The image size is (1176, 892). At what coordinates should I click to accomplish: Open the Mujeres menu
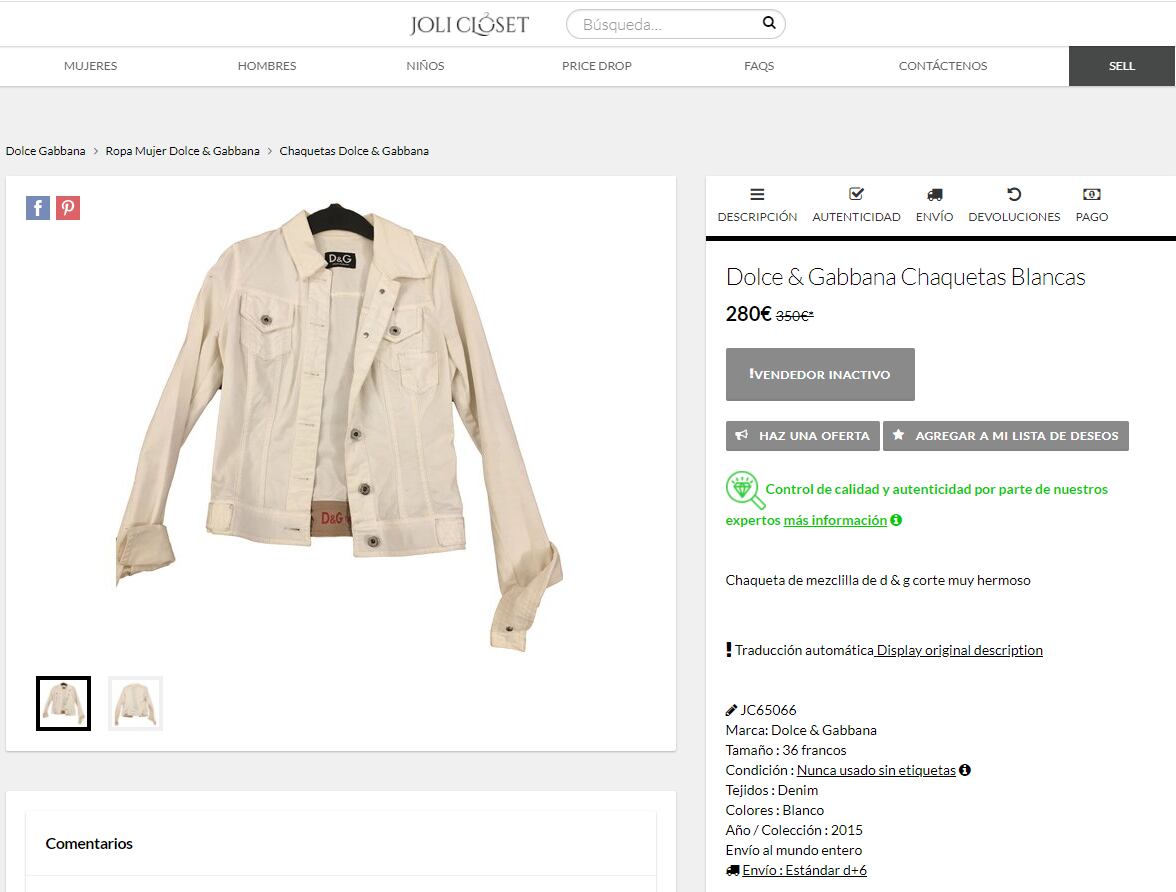90,66
